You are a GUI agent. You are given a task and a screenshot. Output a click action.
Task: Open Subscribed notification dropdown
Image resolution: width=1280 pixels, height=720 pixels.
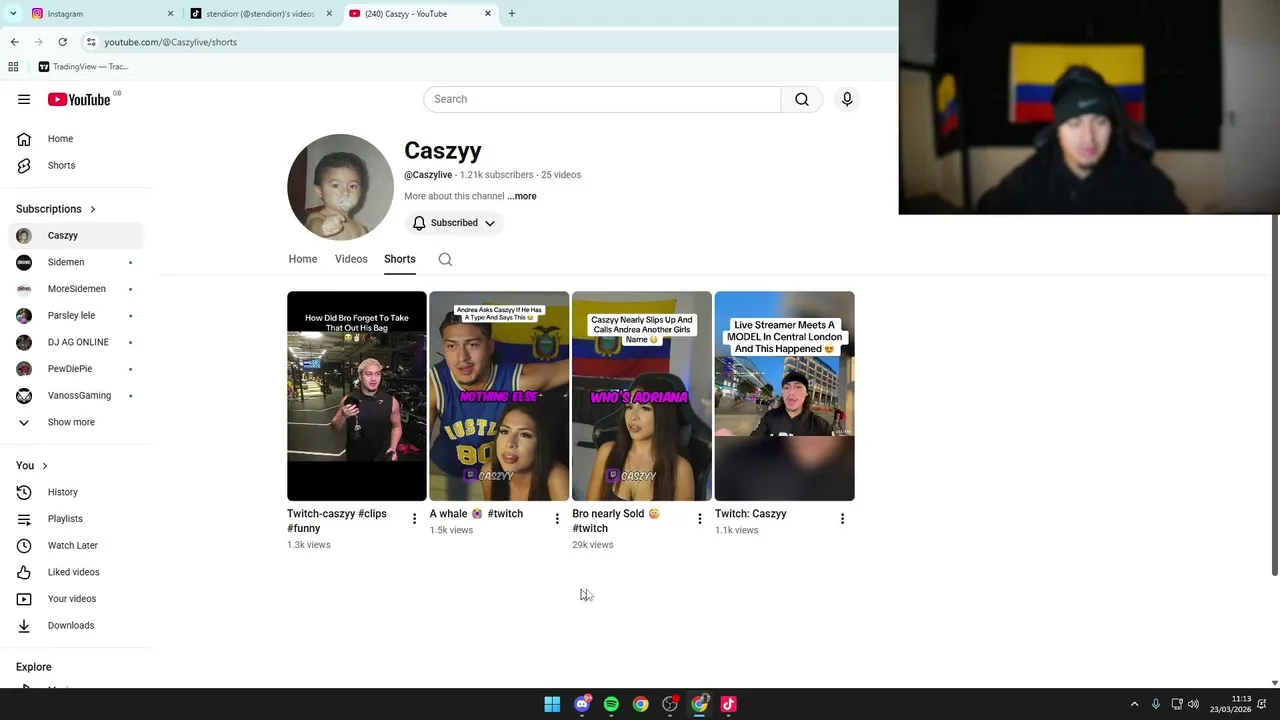click(454, 223)
